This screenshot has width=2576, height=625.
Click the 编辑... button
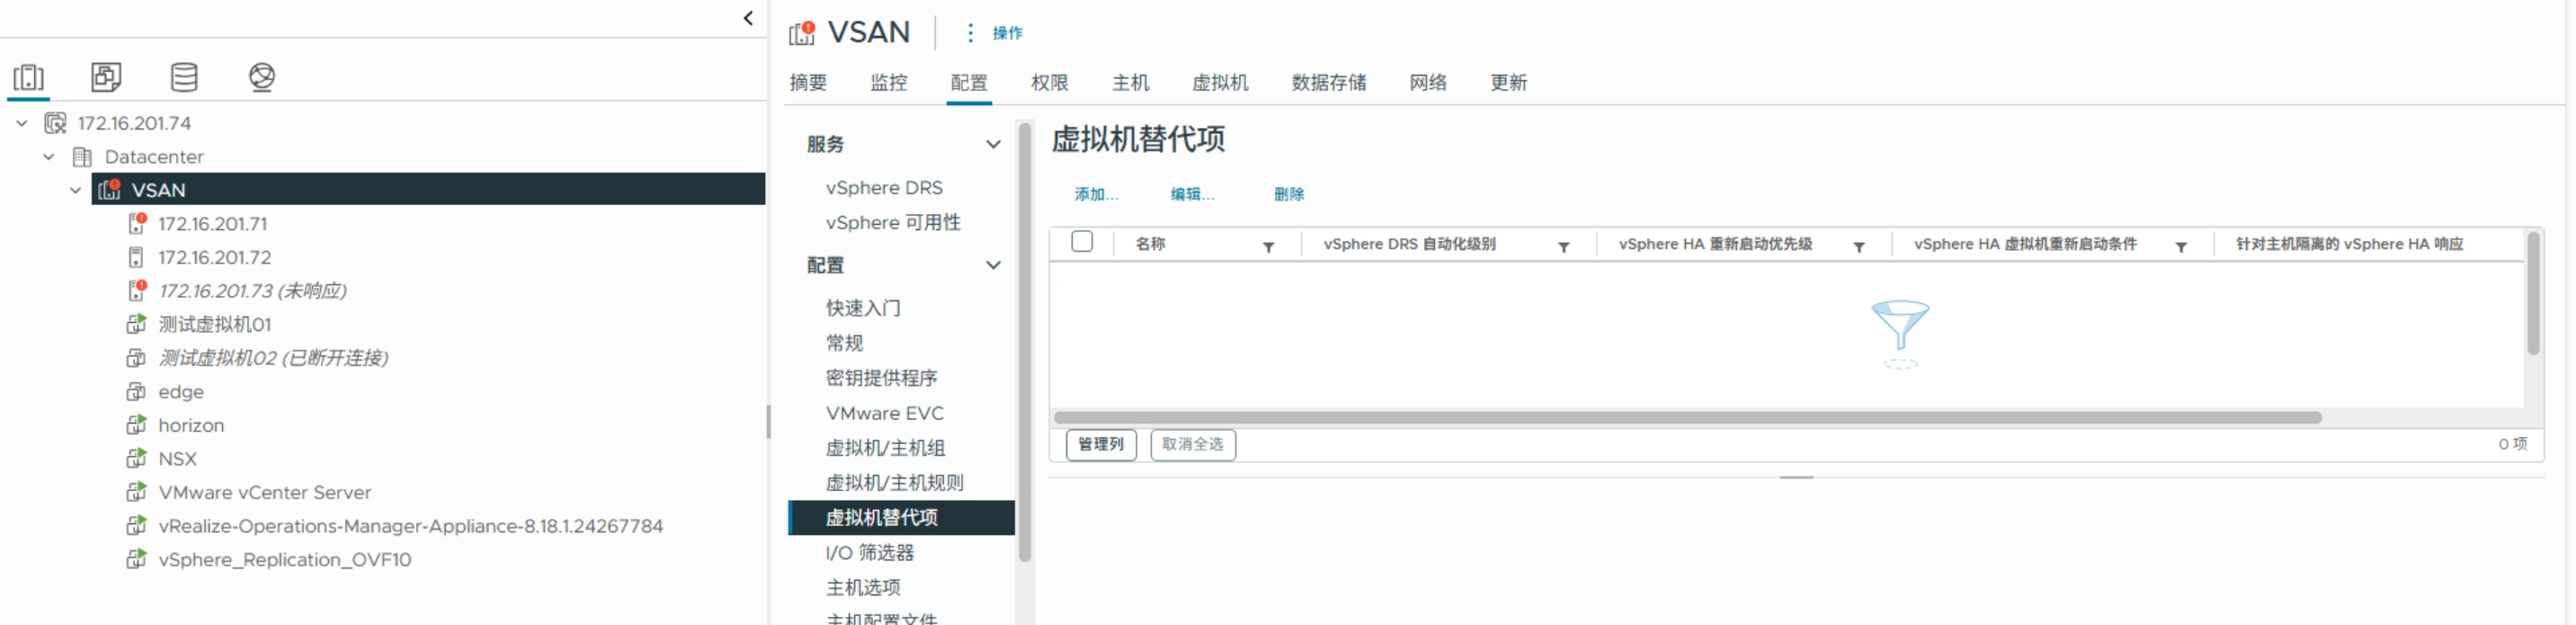1192,194
